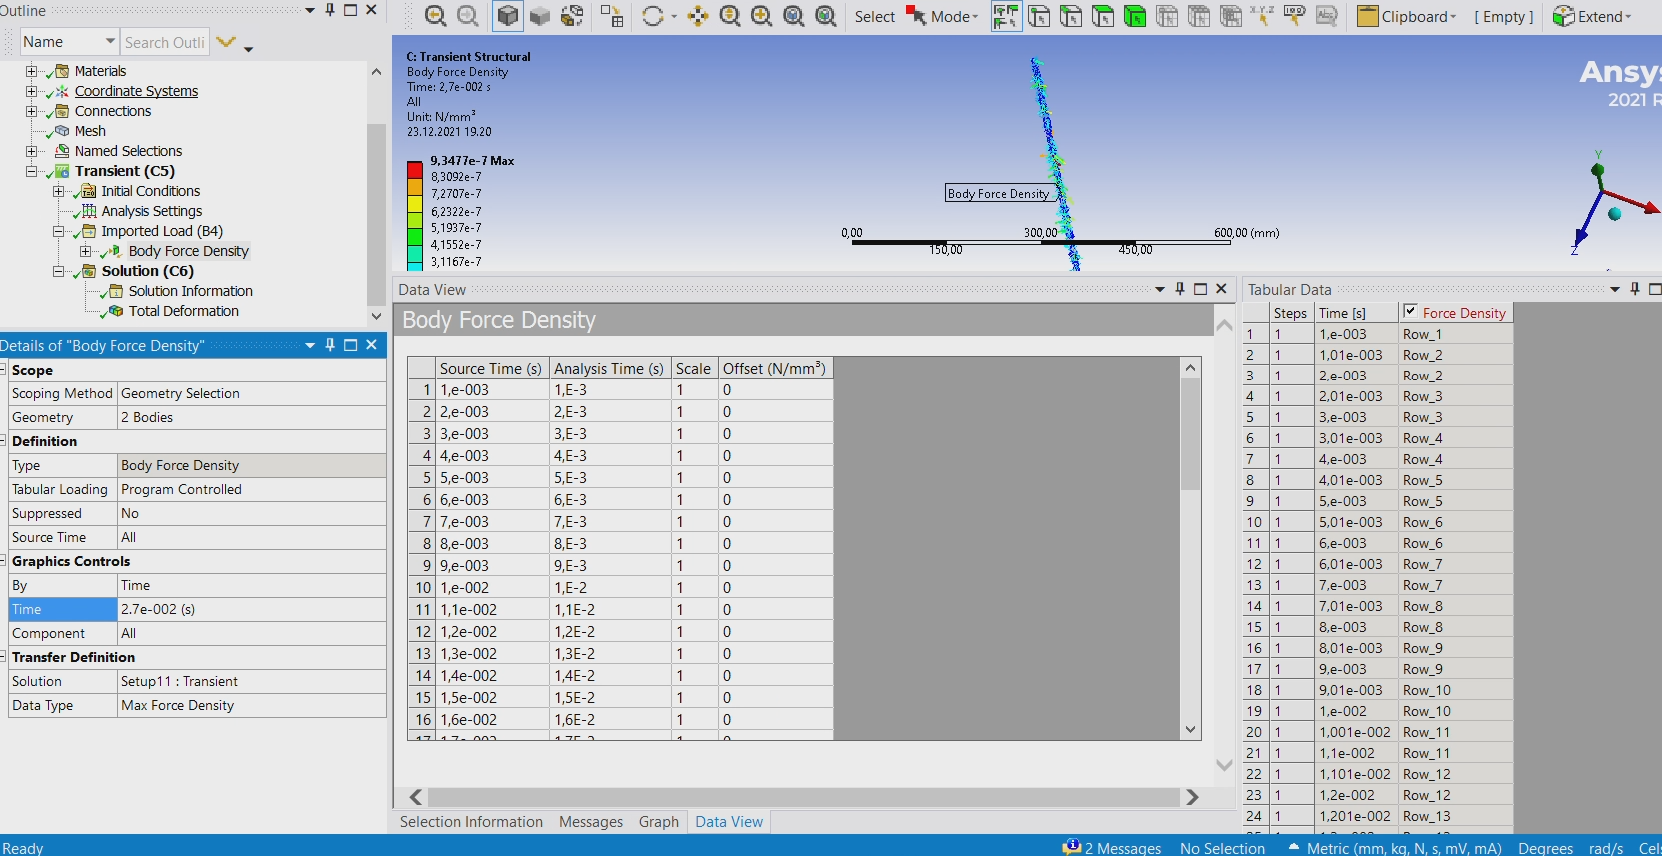Collapse the Solution (C6) branch
This screenshot has height=856, width=1662.
[x=58, y=271]
